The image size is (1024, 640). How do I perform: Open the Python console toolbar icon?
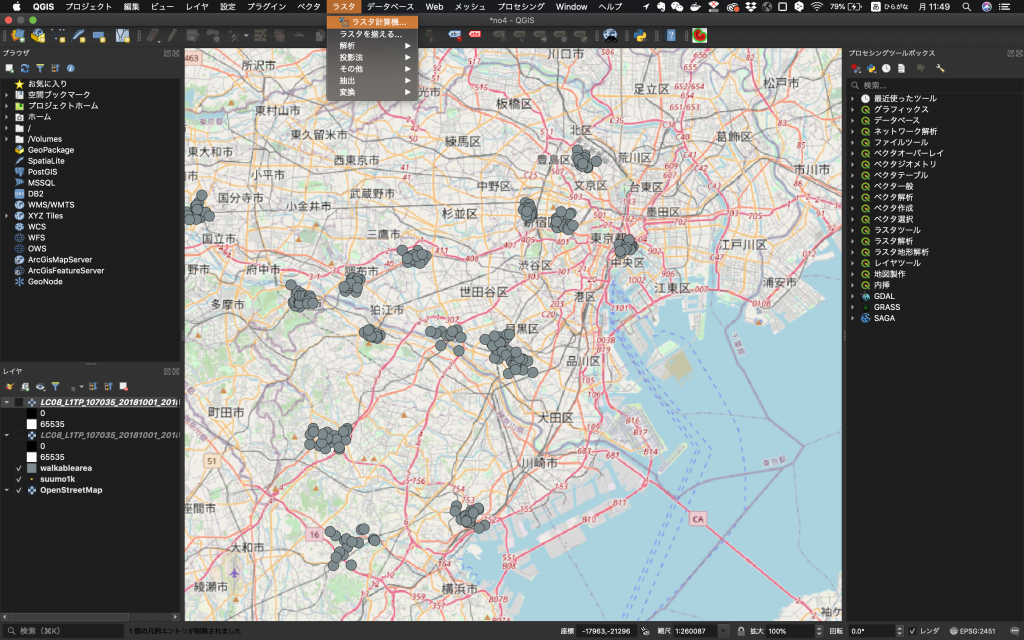640,36
